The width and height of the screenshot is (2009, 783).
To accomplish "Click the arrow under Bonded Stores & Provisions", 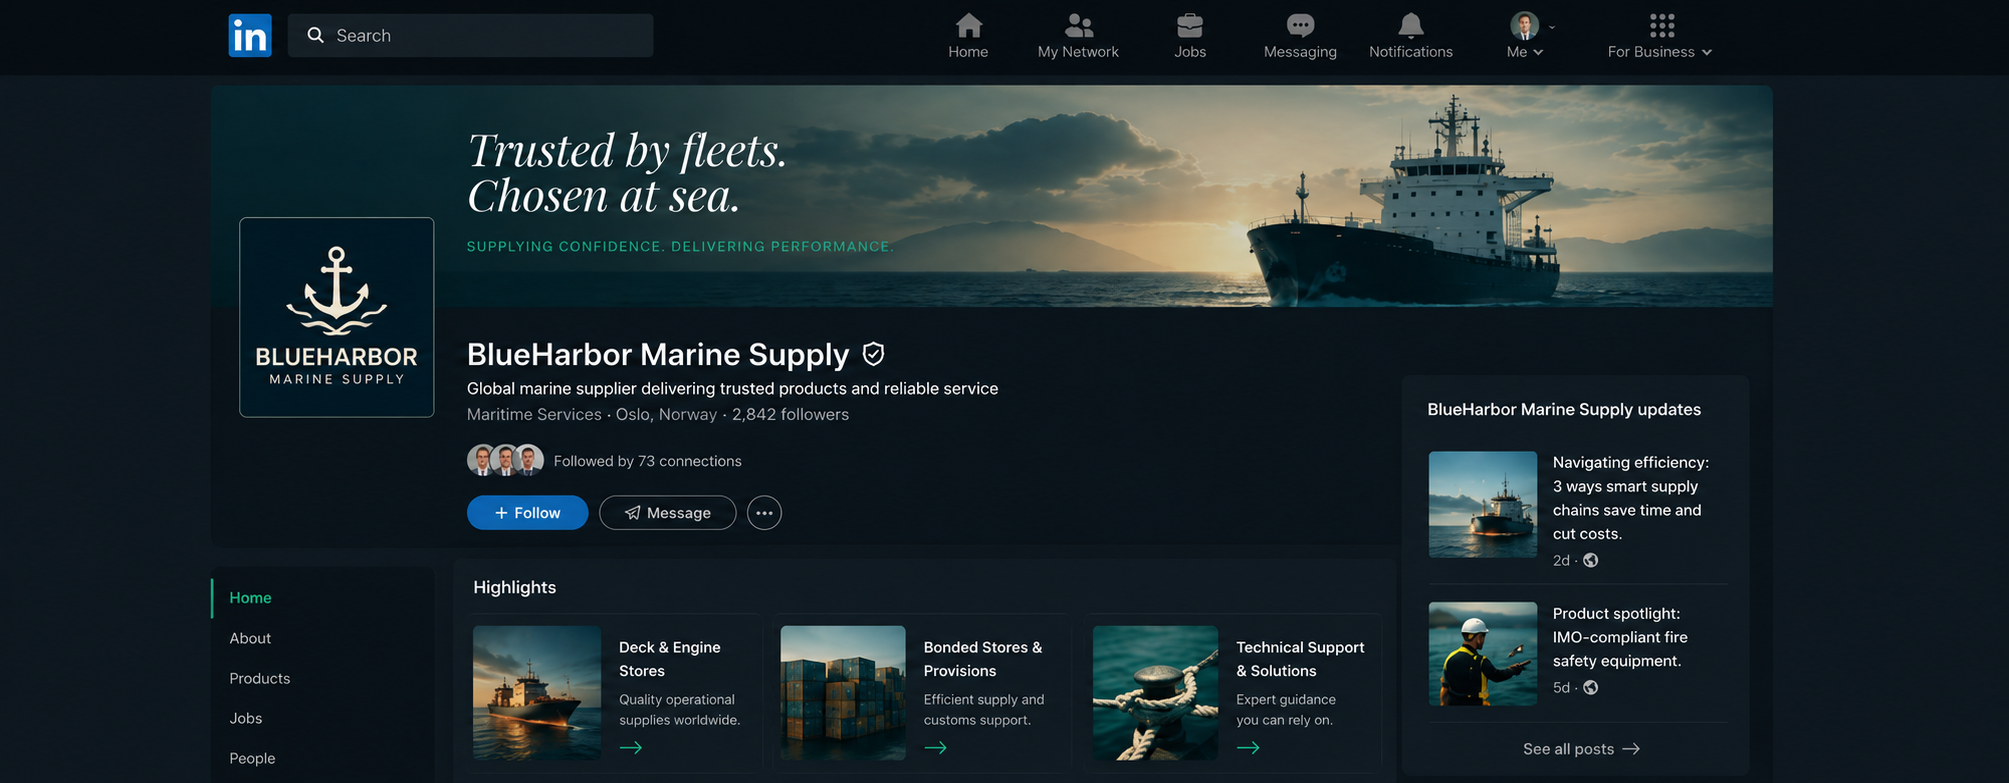I will click(x=935, y=748).
